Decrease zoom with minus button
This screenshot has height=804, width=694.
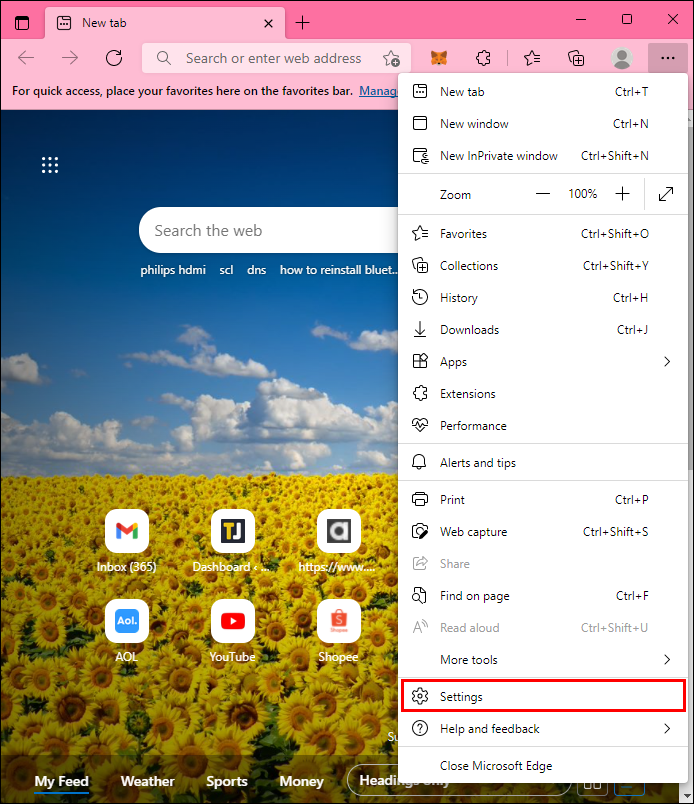click(x=543, y=194)
